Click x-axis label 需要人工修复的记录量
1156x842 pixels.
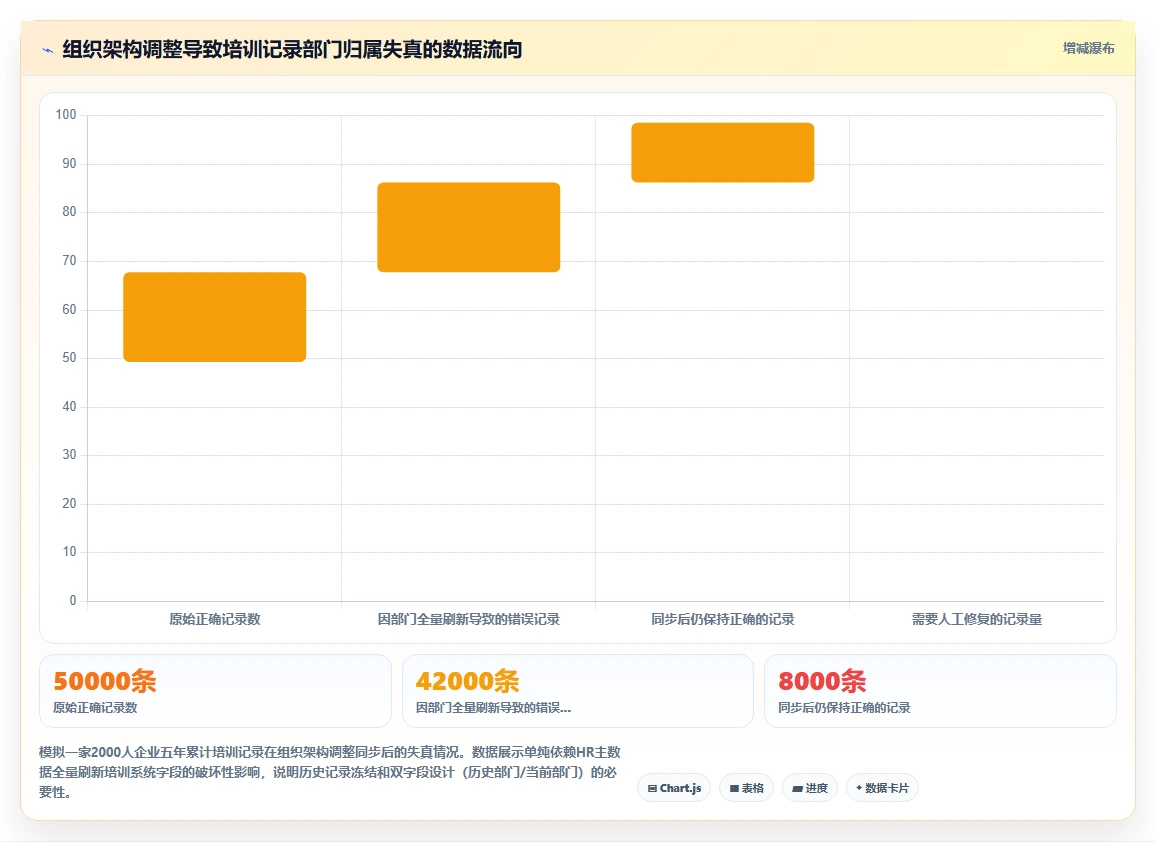pyautogui.click(x=977, y=619)
